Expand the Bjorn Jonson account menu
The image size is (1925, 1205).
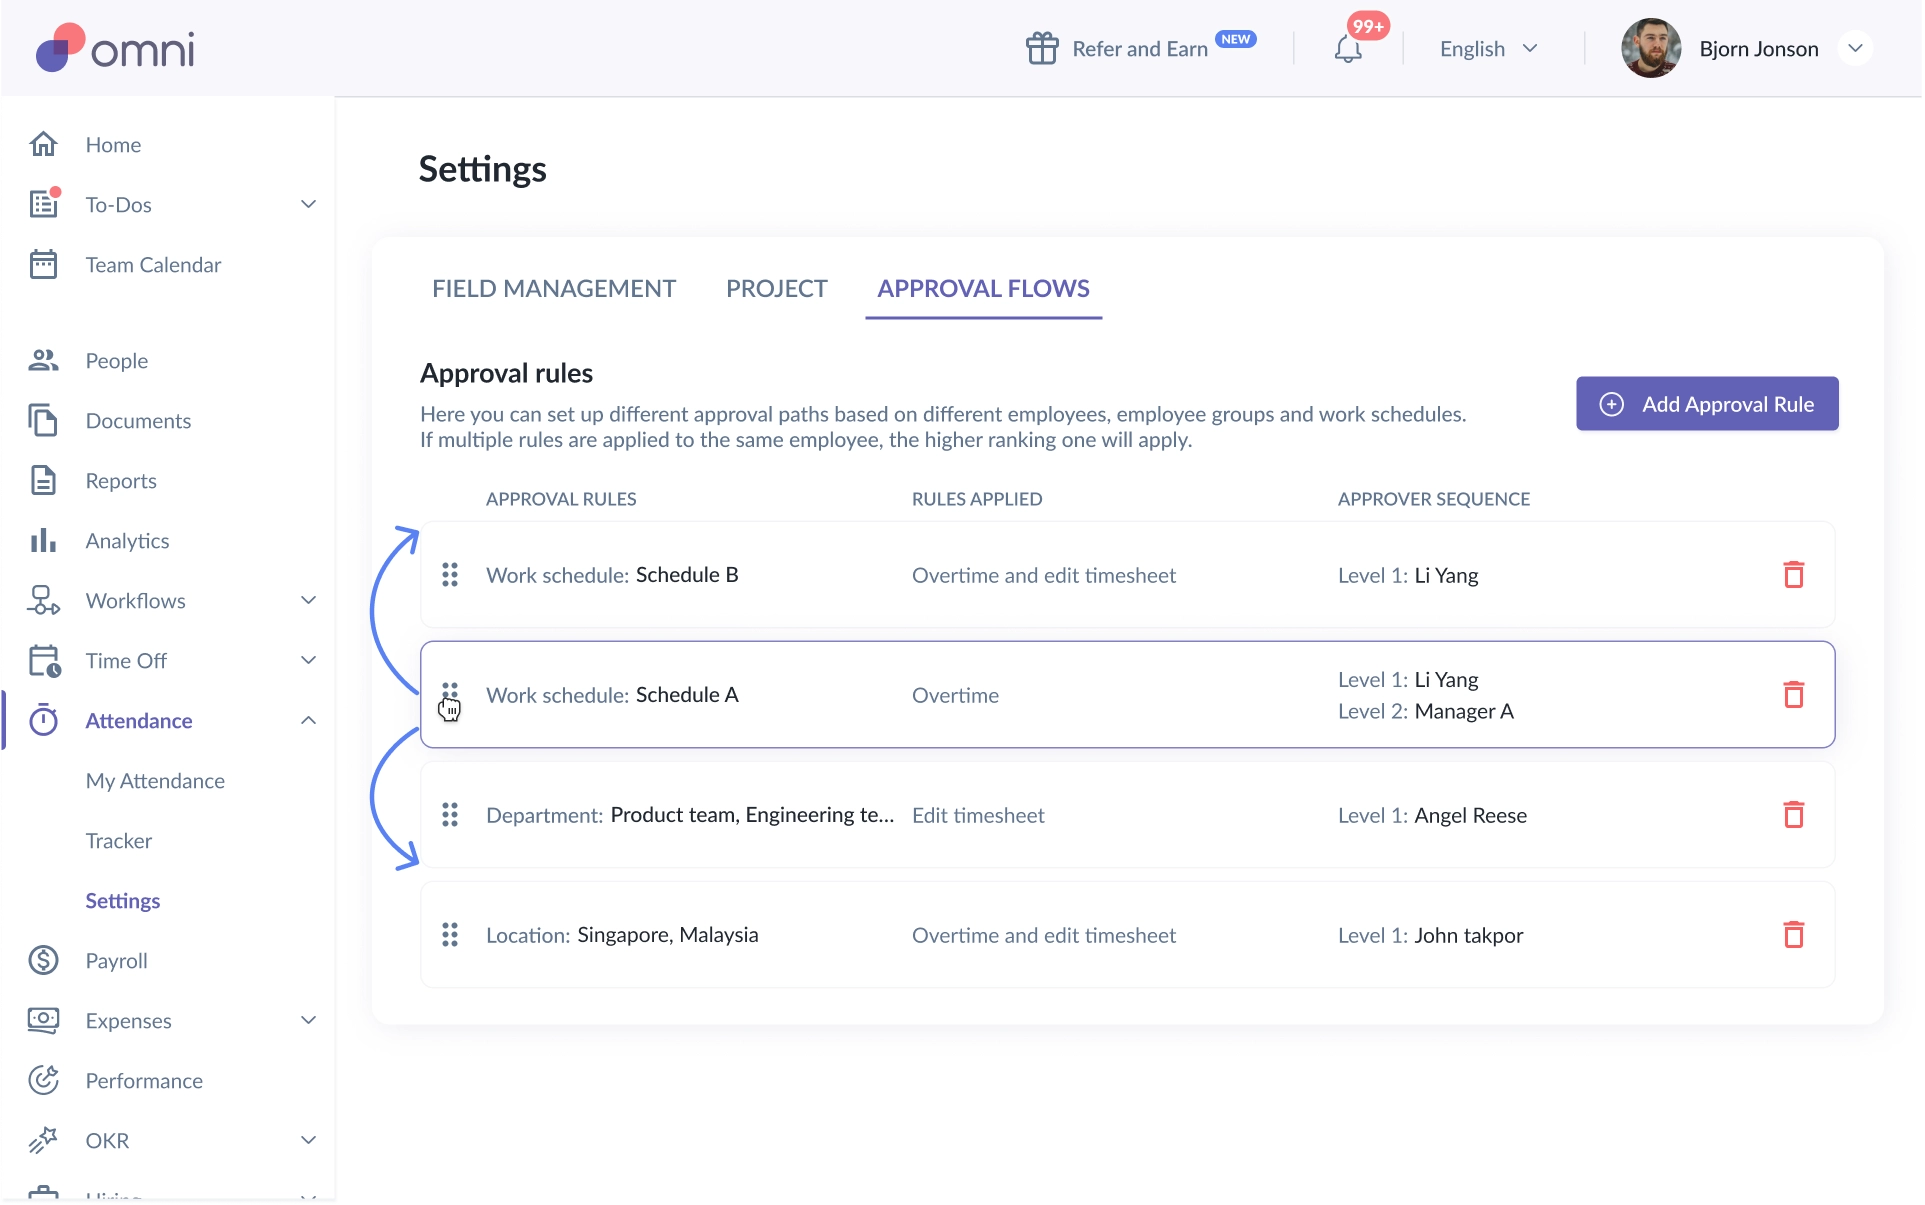(x=1855, y=49)
